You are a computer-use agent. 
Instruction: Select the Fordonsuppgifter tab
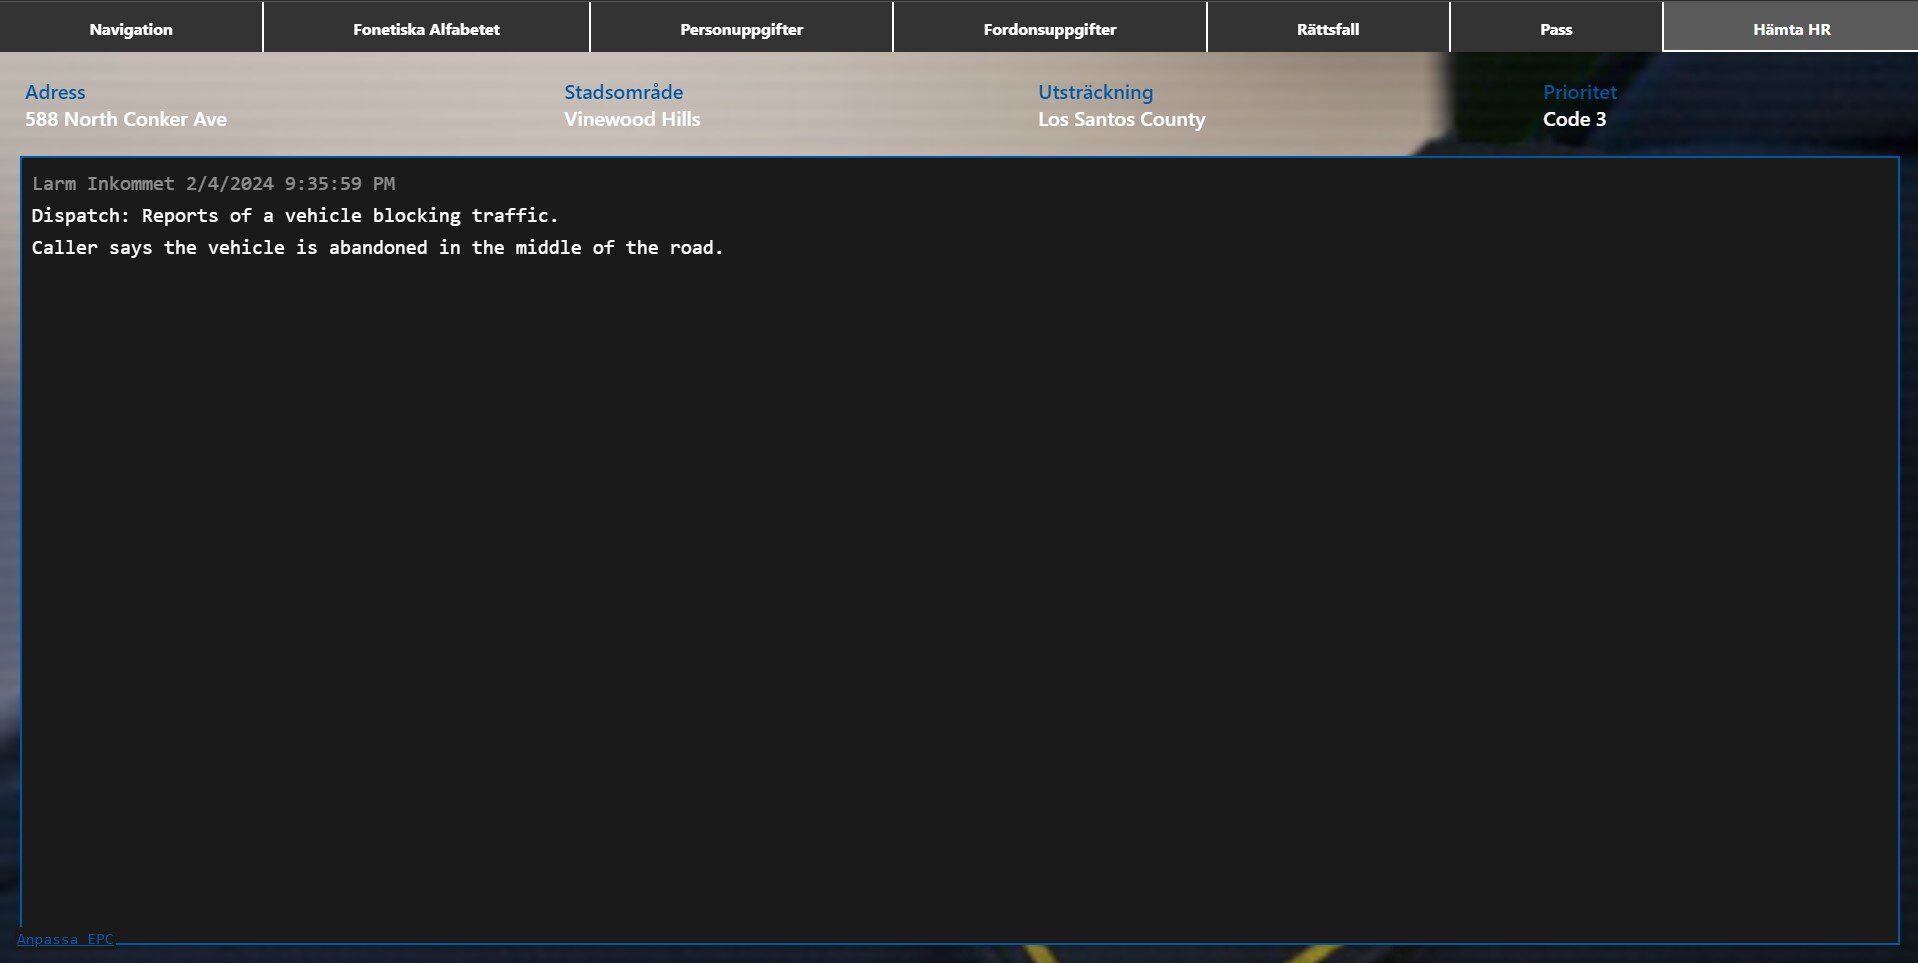pos(1049,29)
